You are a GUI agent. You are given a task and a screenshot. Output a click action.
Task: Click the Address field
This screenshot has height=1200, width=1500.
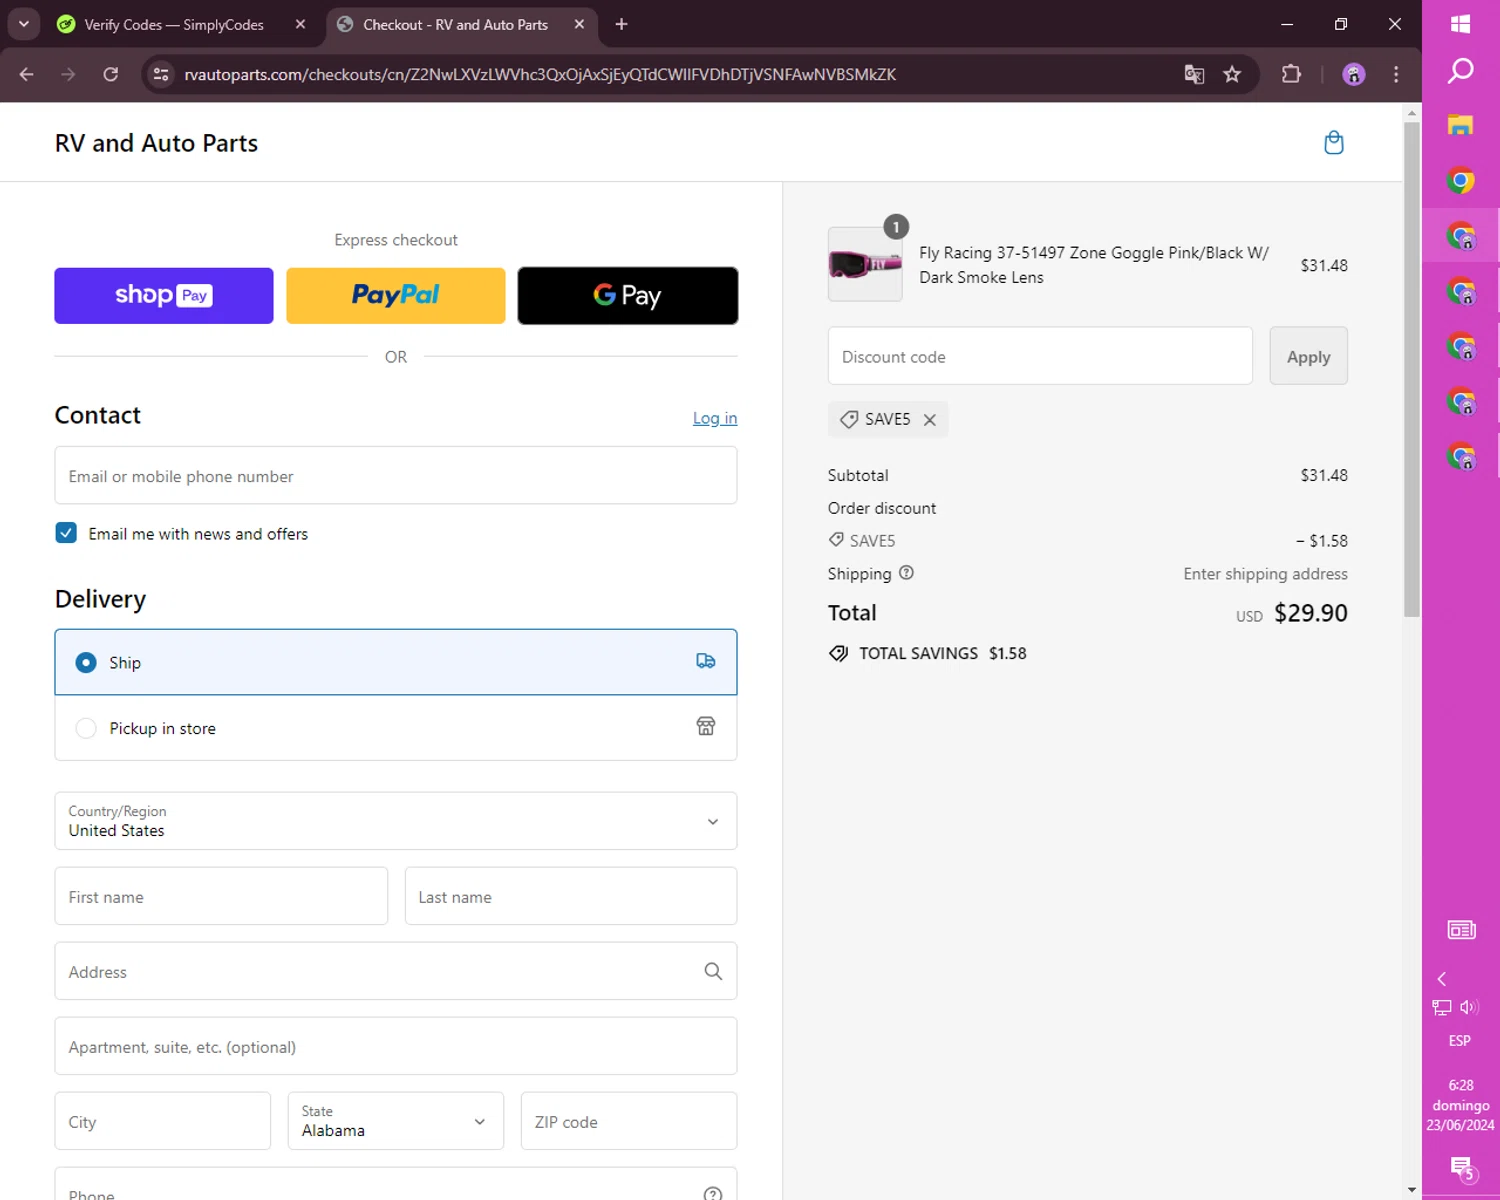coord(396,971)
